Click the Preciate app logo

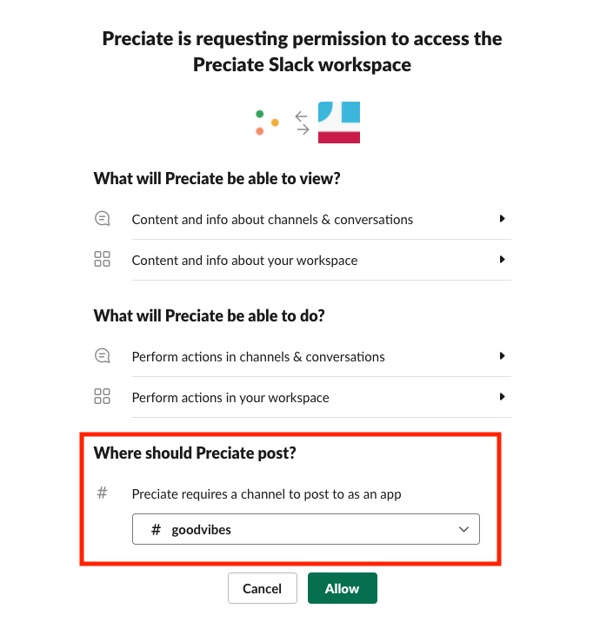339,122
